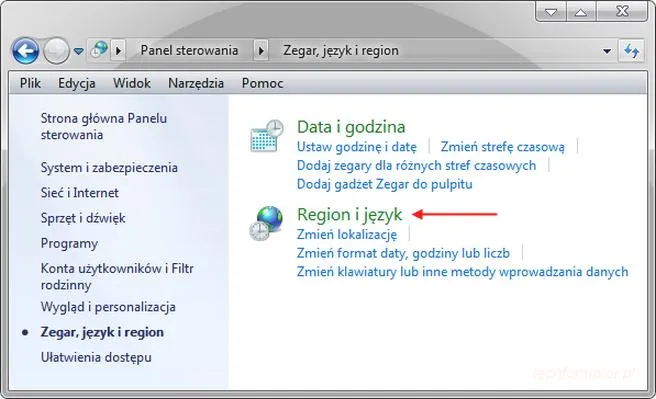Close the Control Panel window
The height and width of the screenshot is (399, 656).
click(622, 11)
